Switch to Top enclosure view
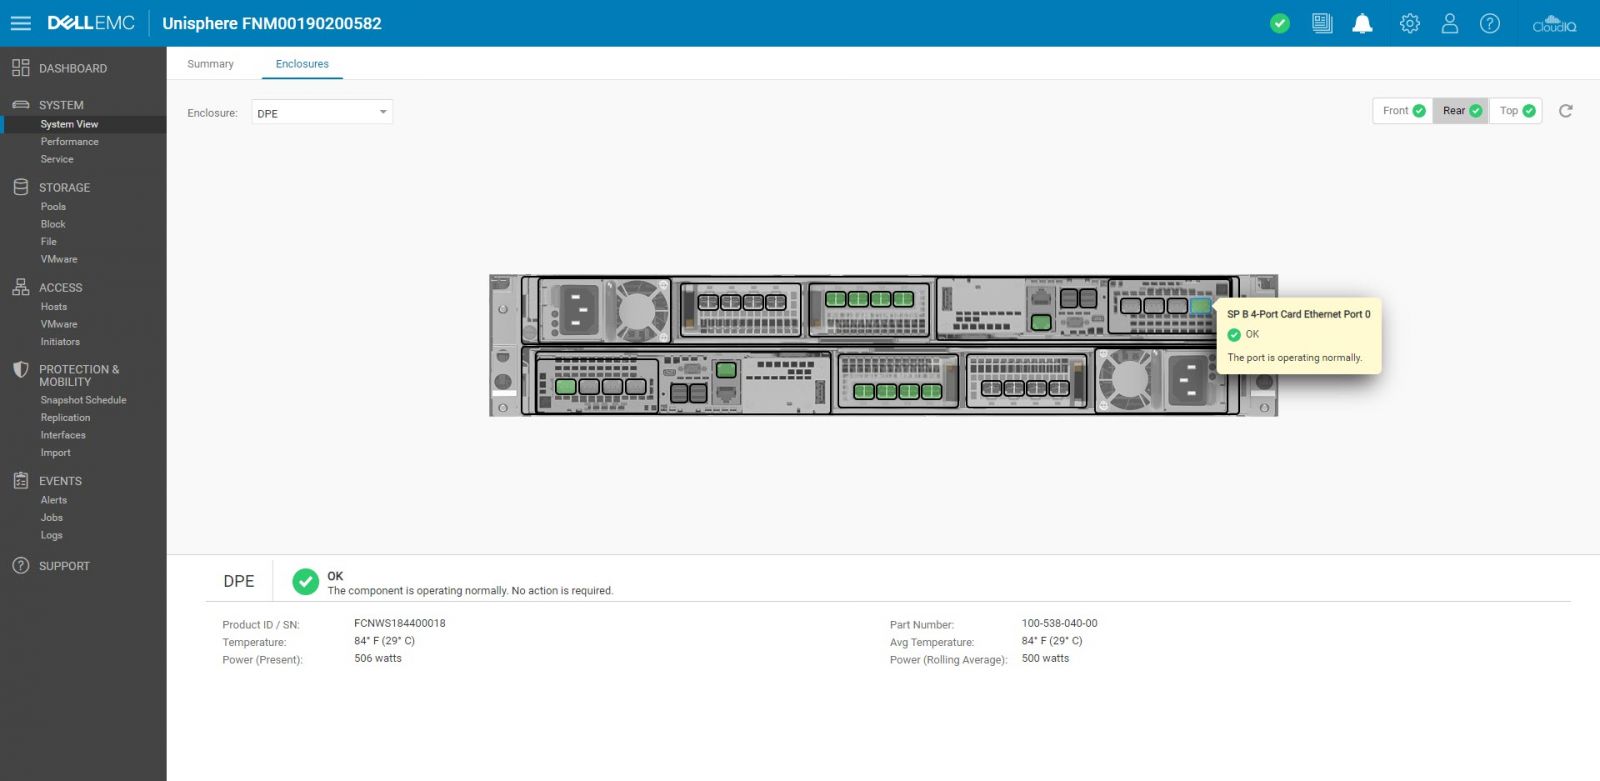The width and height of the screenshot is (1600, 781). point(1516,111)
